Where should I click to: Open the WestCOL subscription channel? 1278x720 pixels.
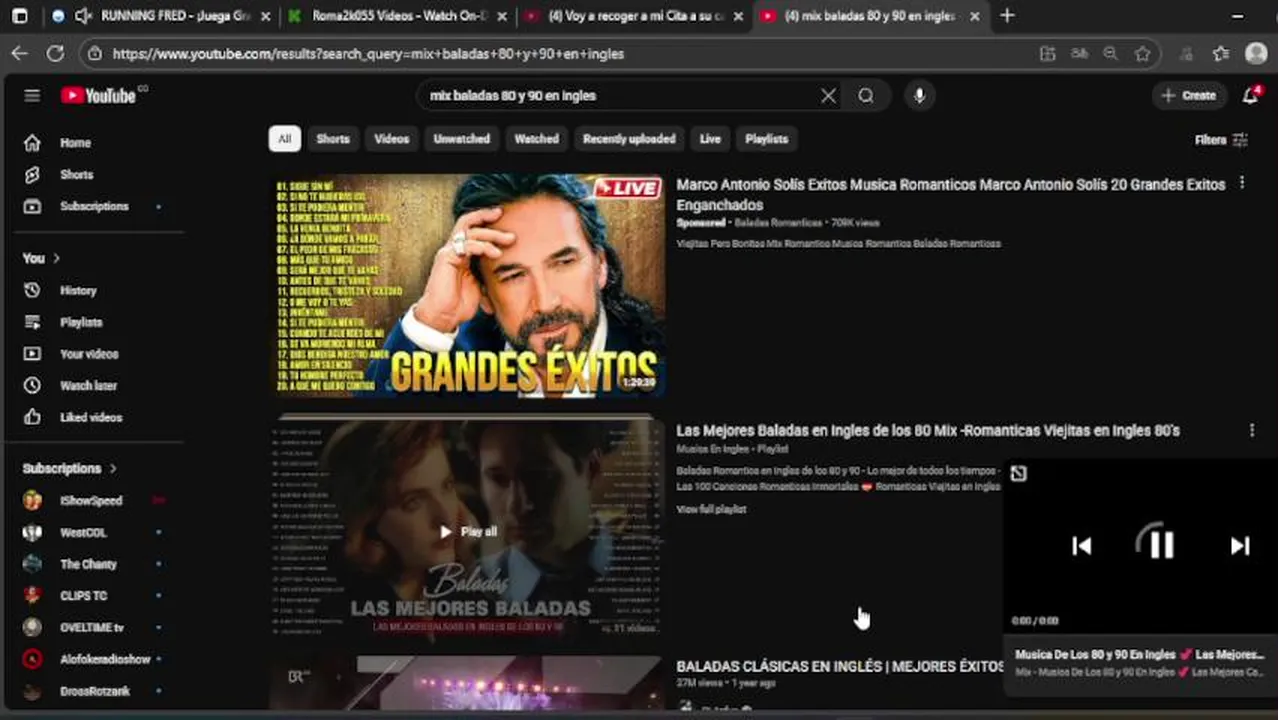click(83, 532)
